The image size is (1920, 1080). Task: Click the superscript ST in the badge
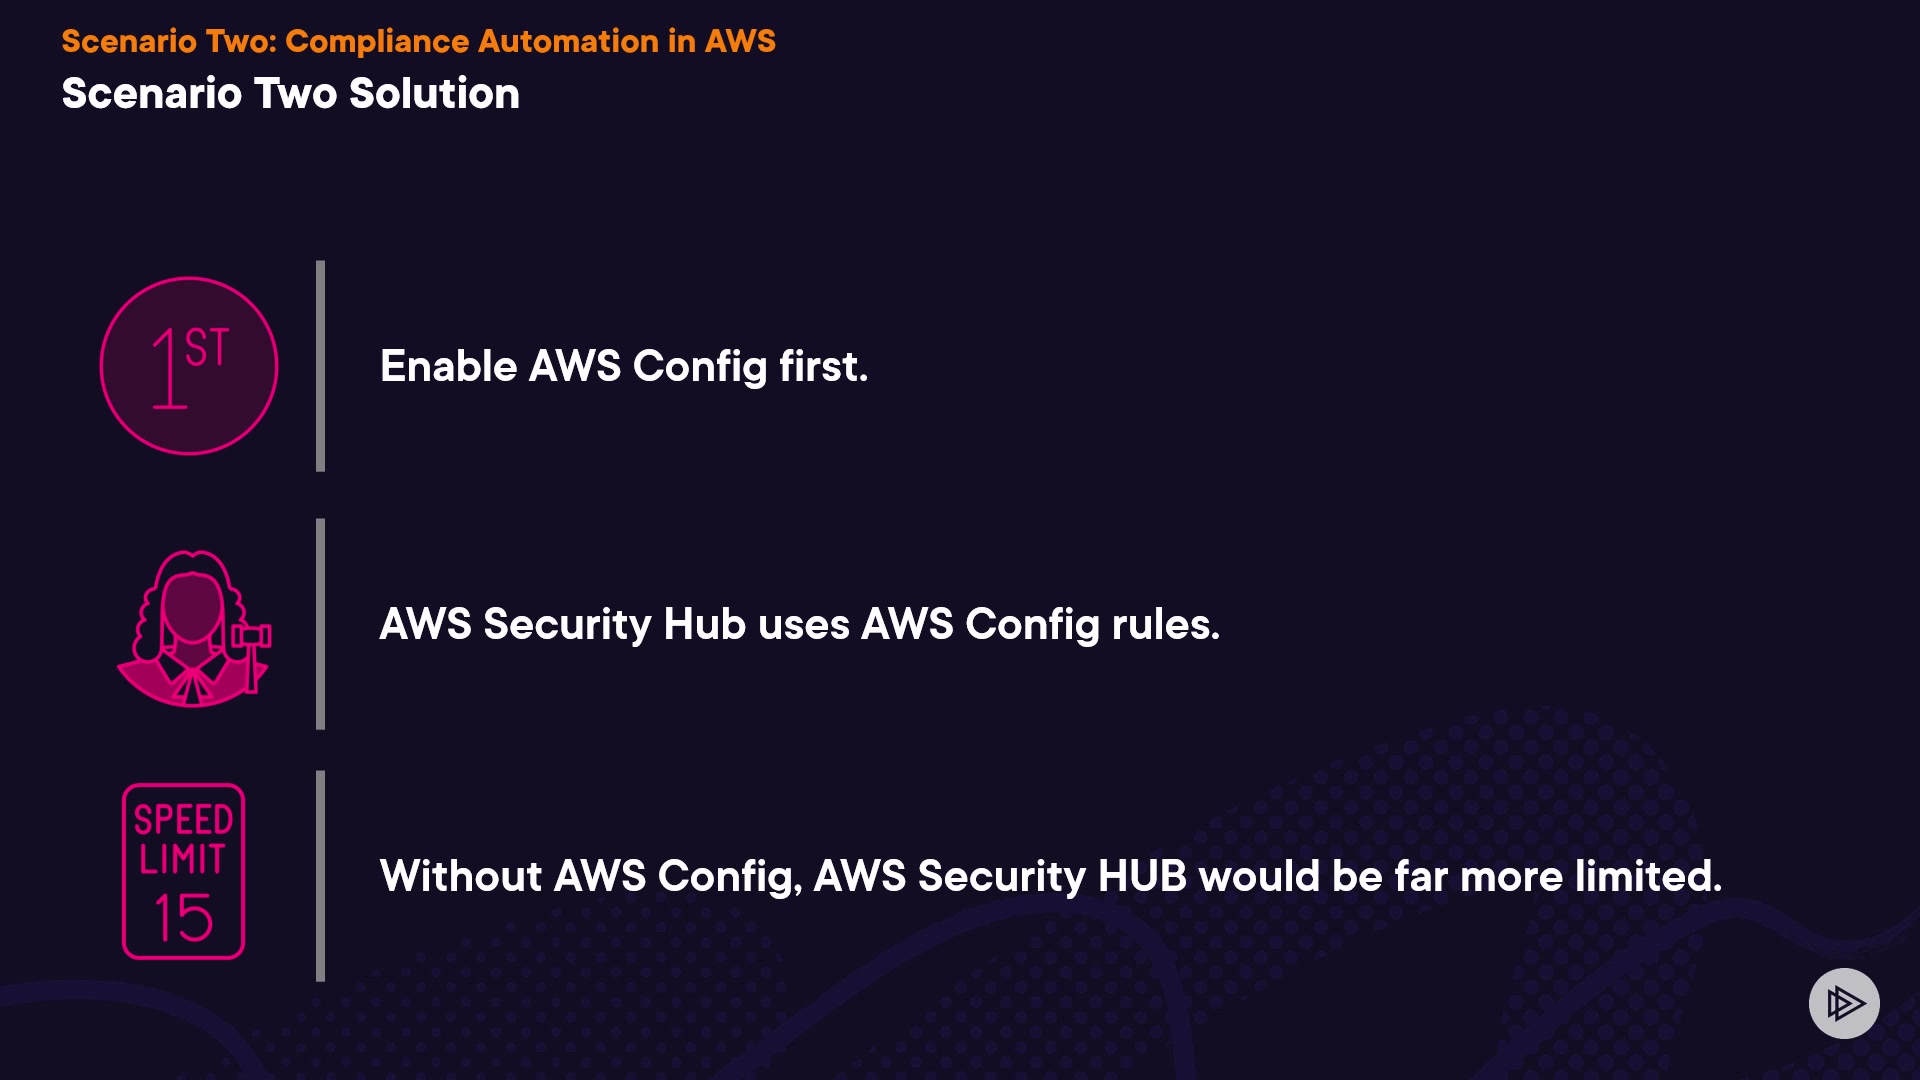207,348
